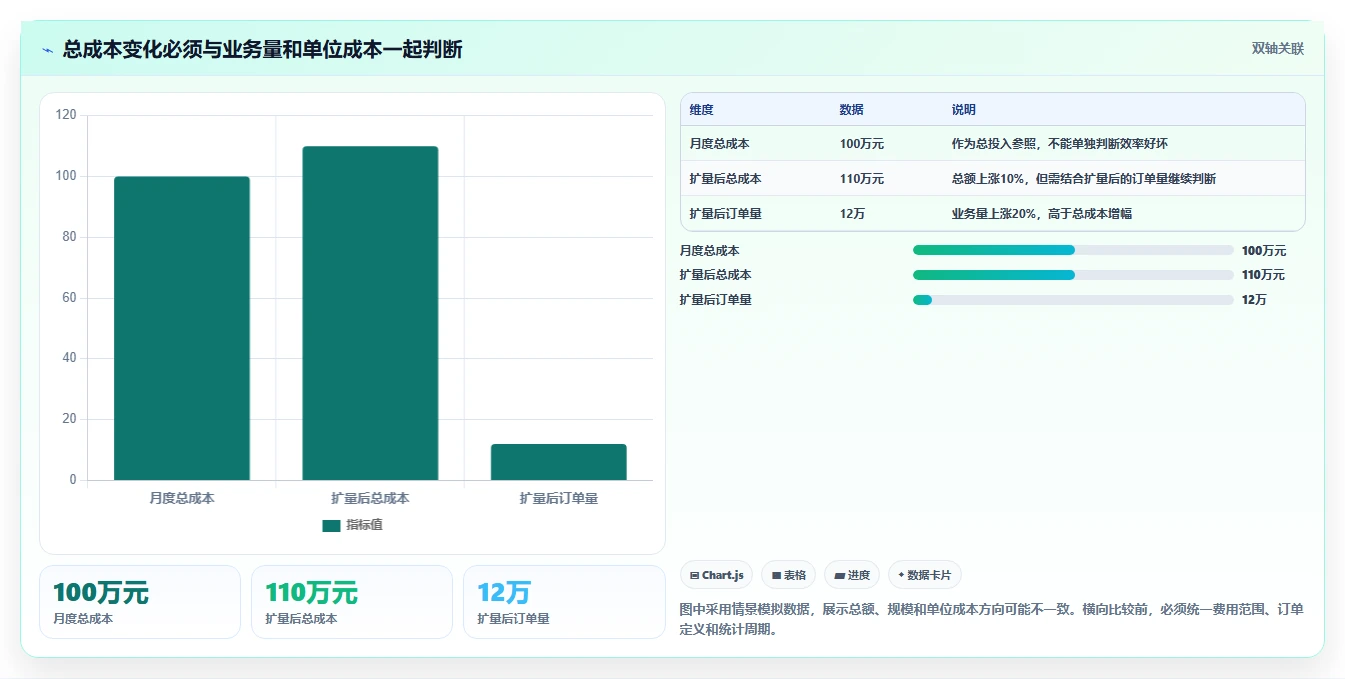Screen dimensions: 1345x679
Task: Click the 数据卡片 tag chip
Action: pos(925,575)
